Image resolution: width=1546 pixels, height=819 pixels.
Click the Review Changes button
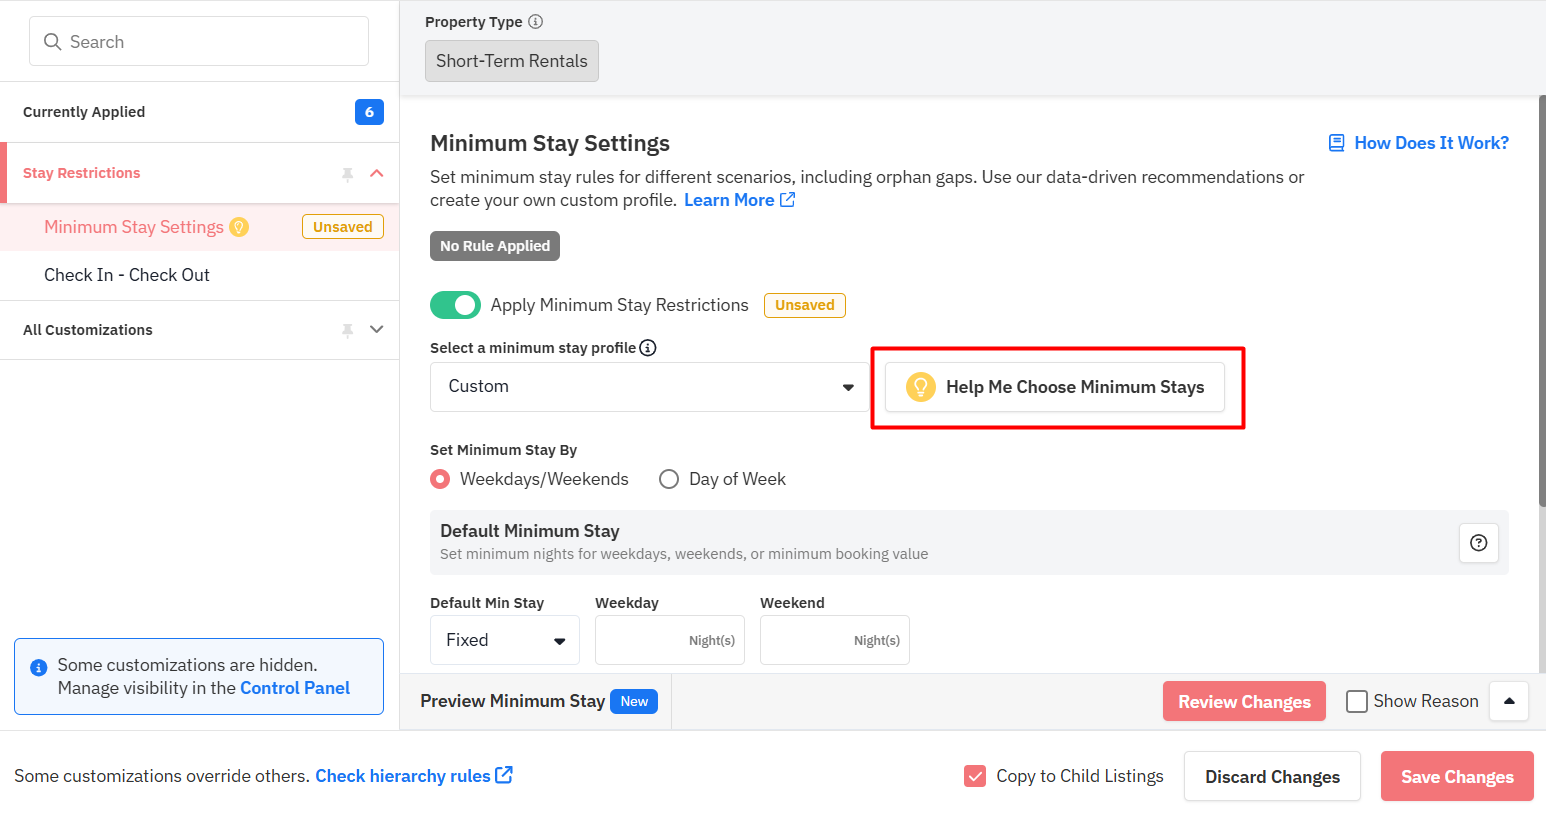coord(1244,701)
